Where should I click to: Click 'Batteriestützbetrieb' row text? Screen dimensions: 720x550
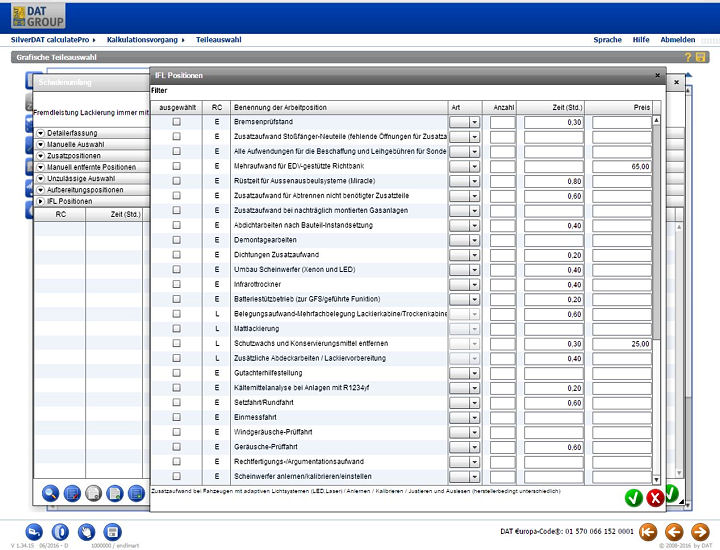point(307,299)
